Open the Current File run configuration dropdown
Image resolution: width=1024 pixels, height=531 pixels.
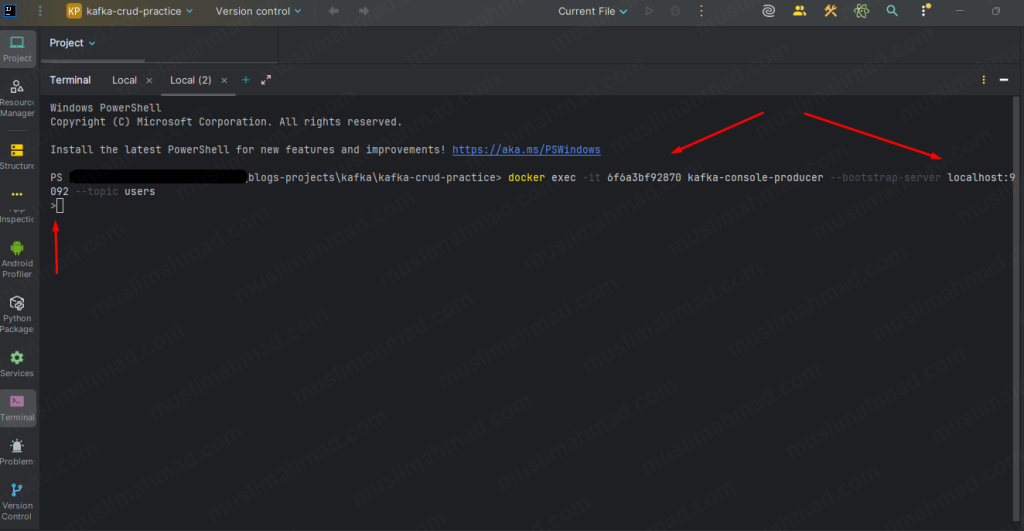[x=592, y=11]
